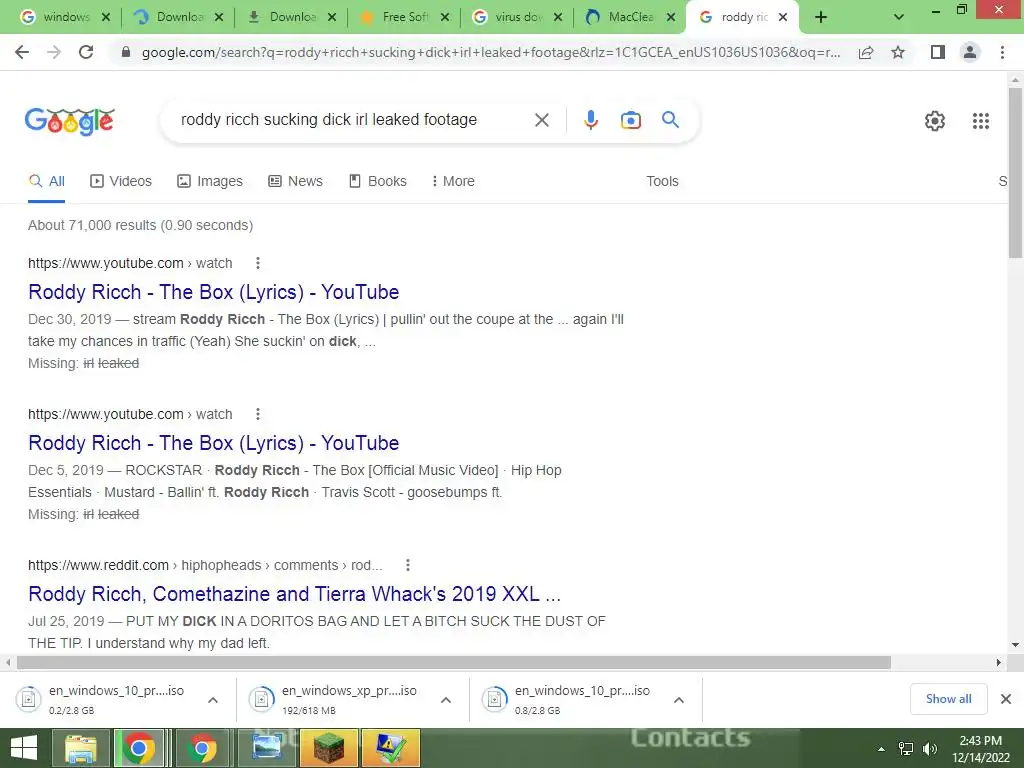1024x768 pixels.
Task: Open the first Roddy Ricch The Box YouTube link
Action: click(x=214, y=292)
